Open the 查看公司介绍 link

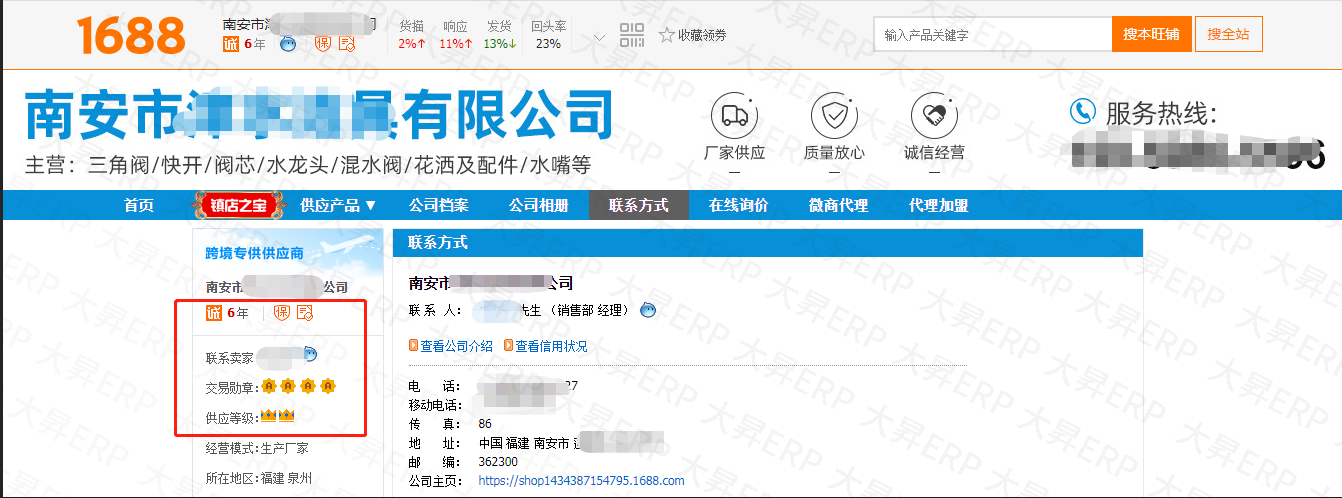[x=451, y=346]
